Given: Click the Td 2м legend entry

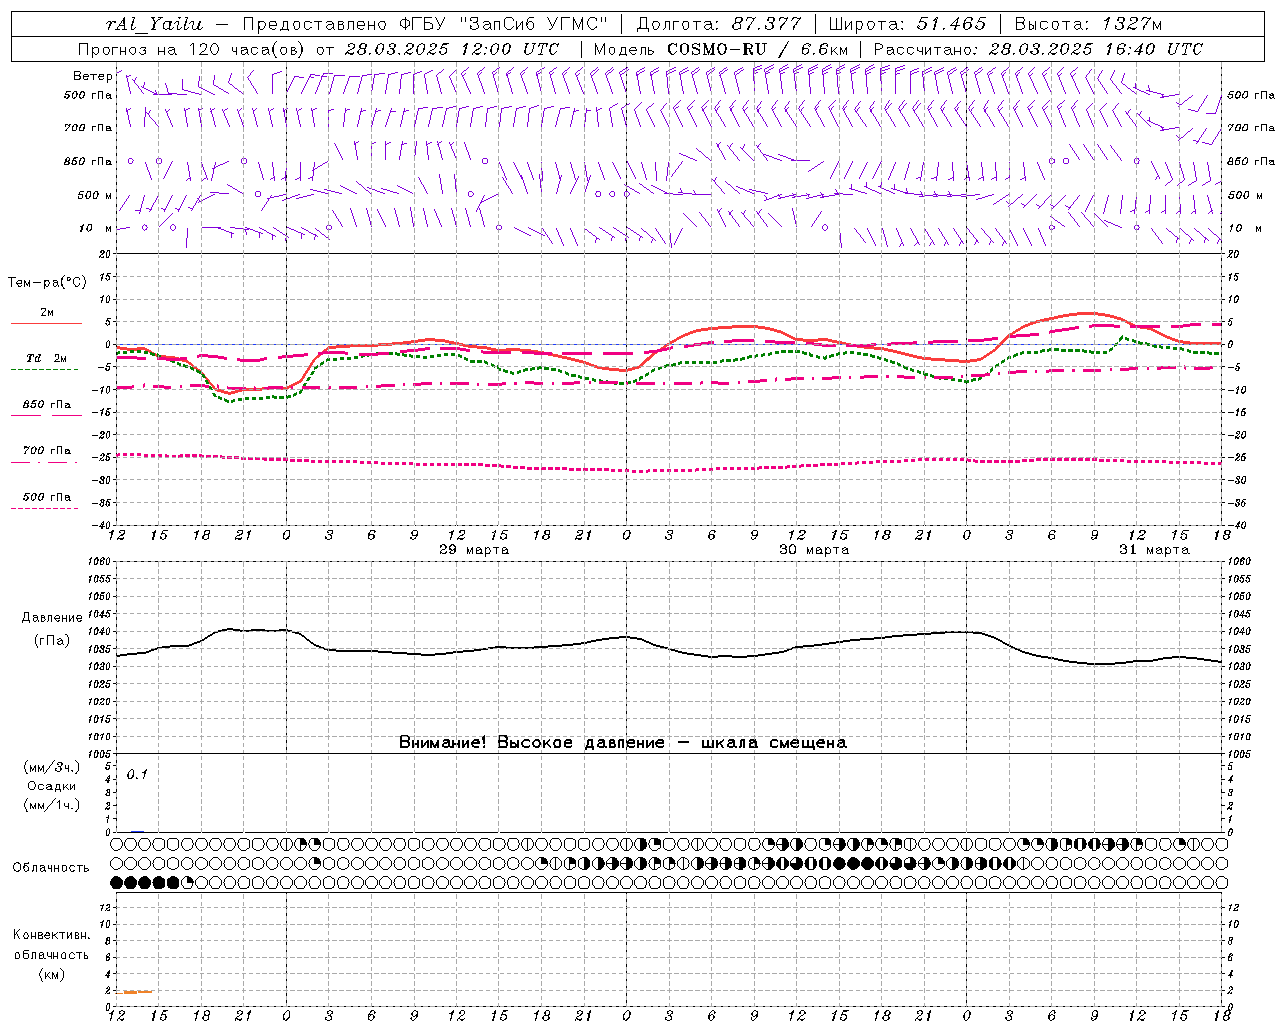Looking at the screenshot, I should (x=46, y=358).
